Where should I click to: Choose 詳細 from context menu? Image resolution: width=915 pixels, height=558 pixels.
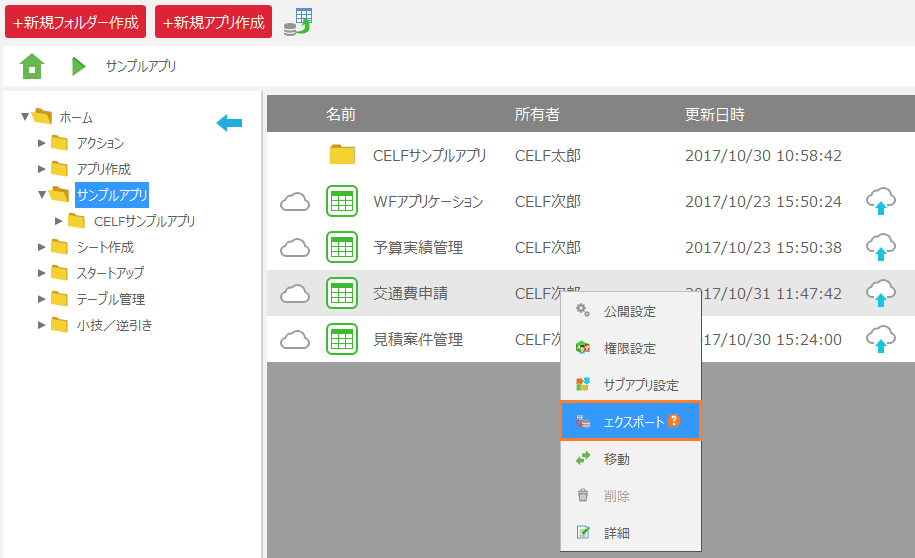[630, 533]
